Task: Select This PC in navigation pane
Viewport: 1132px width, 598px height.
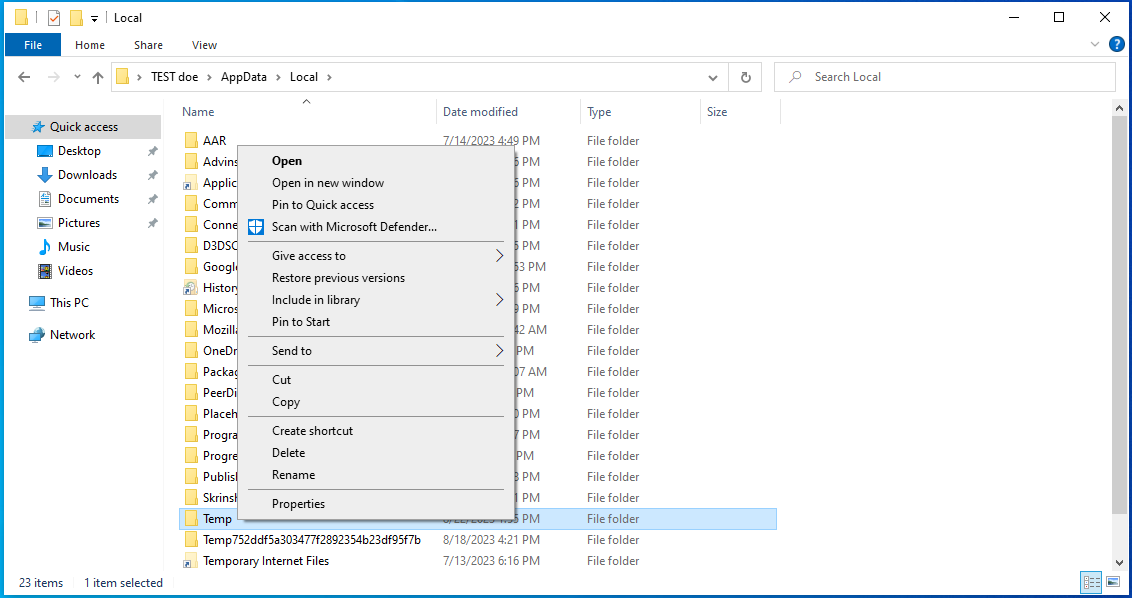Action: pos(69,303)
